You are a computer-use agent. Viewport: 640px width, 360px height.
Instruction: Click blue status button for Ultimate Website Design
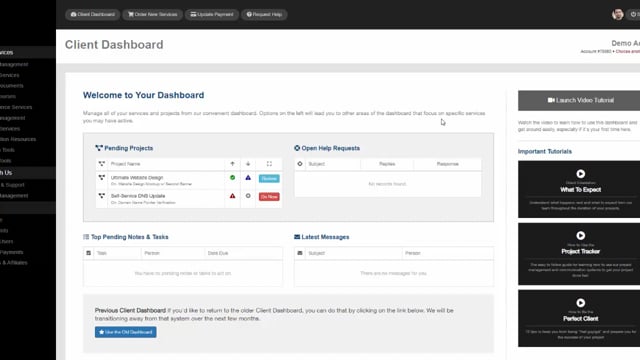pyautogui.click(x=269, y=178)
